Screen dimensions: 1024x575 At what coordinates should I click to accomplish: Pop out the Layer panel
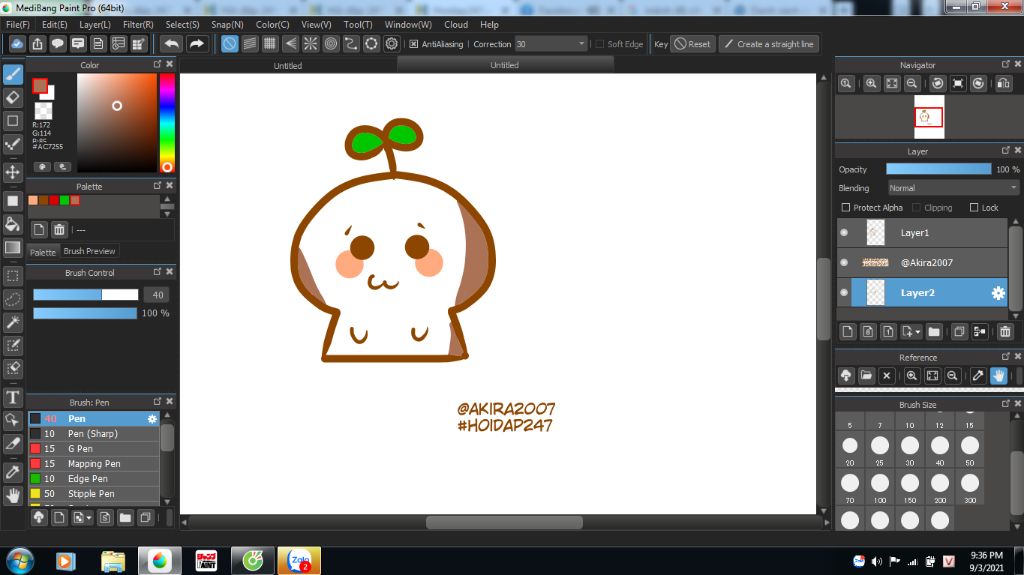(x=1005, y=150)
